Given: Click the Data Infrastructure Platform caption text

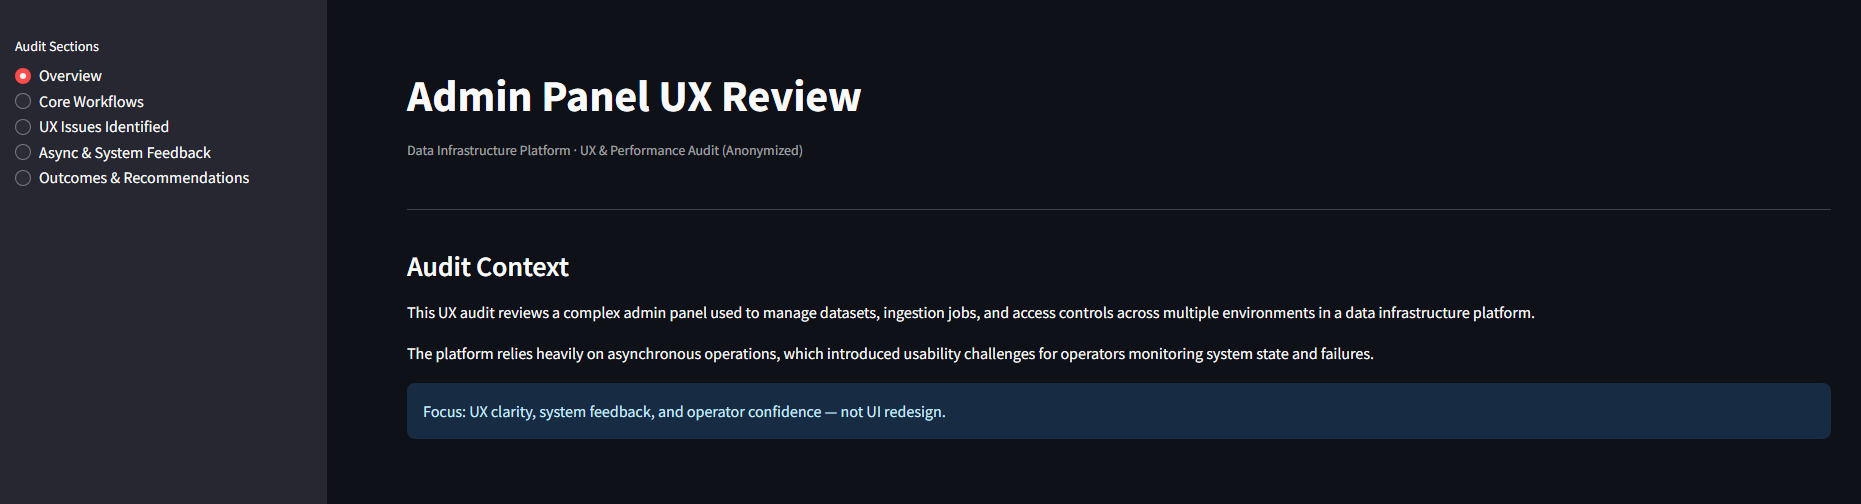Looking at the screenshot, I should point(488,151).
